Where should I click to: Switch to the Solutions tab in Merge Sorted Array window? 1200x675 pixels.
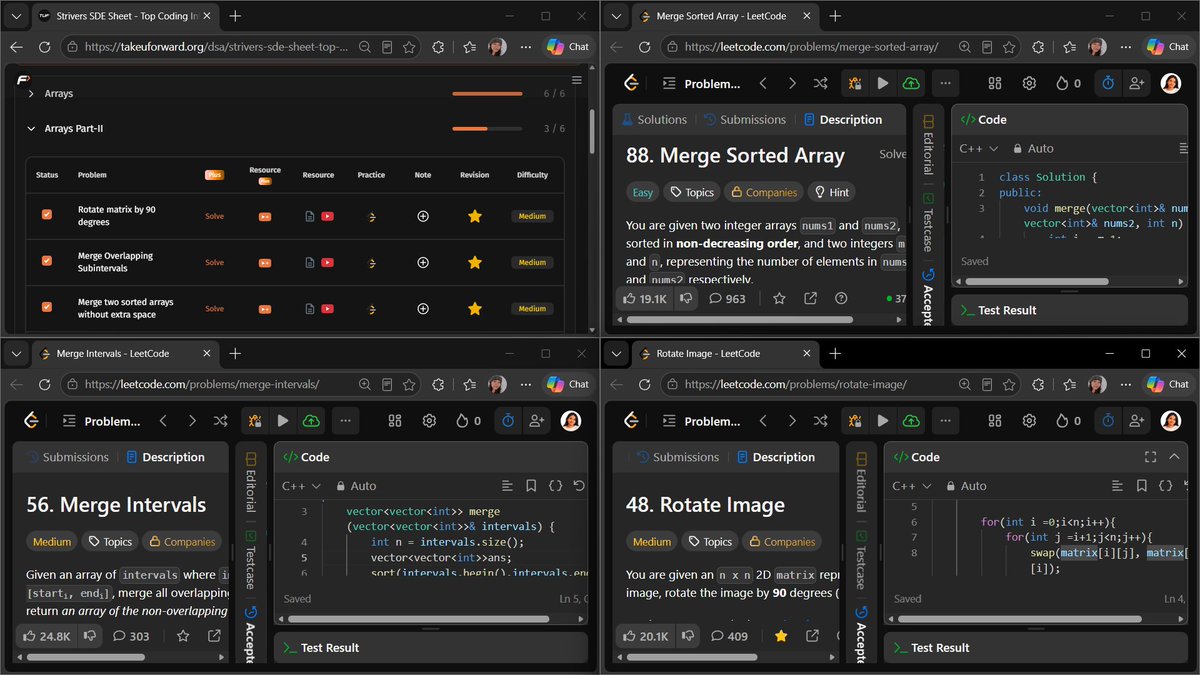tap(655, 119)
